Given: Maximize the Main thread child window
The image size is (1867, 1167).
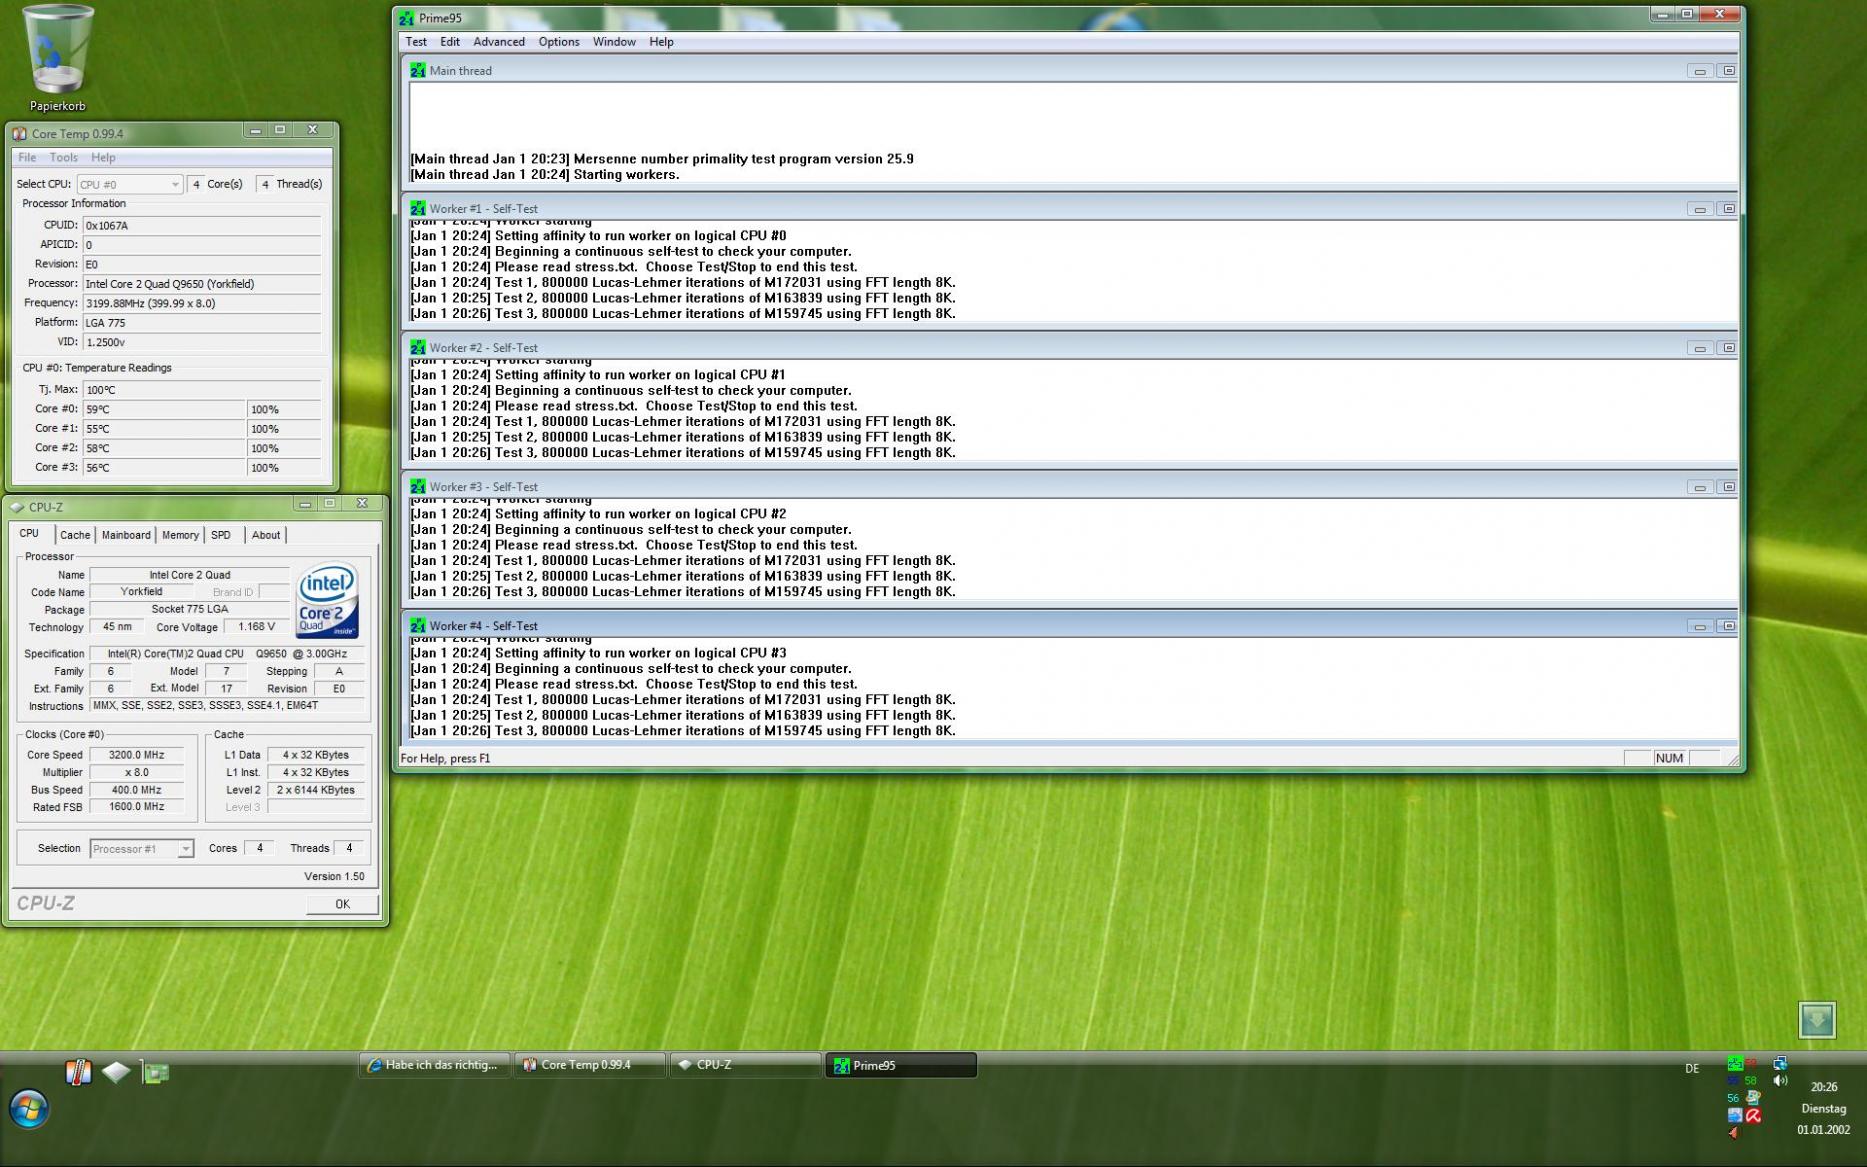Looking at the screenshot, I should 1728,71.
